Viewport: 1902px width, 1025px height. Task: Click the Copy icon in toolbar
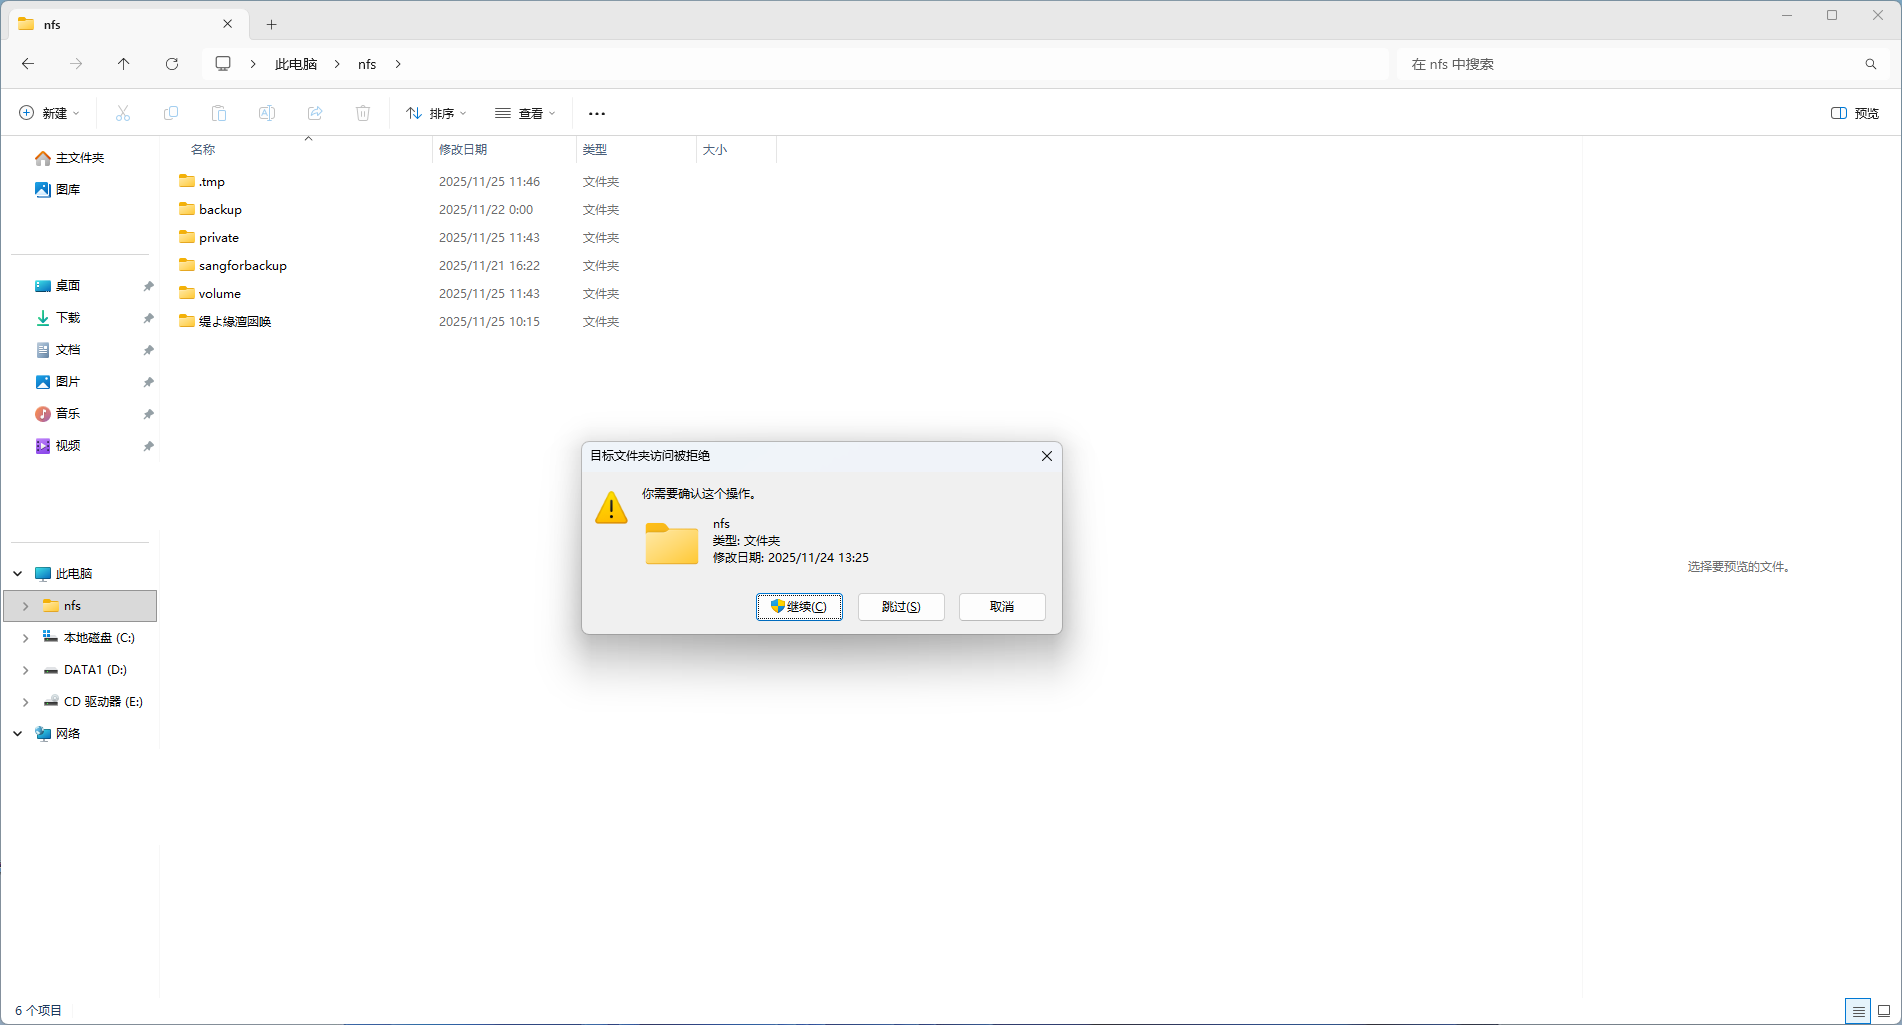point(171,113)
